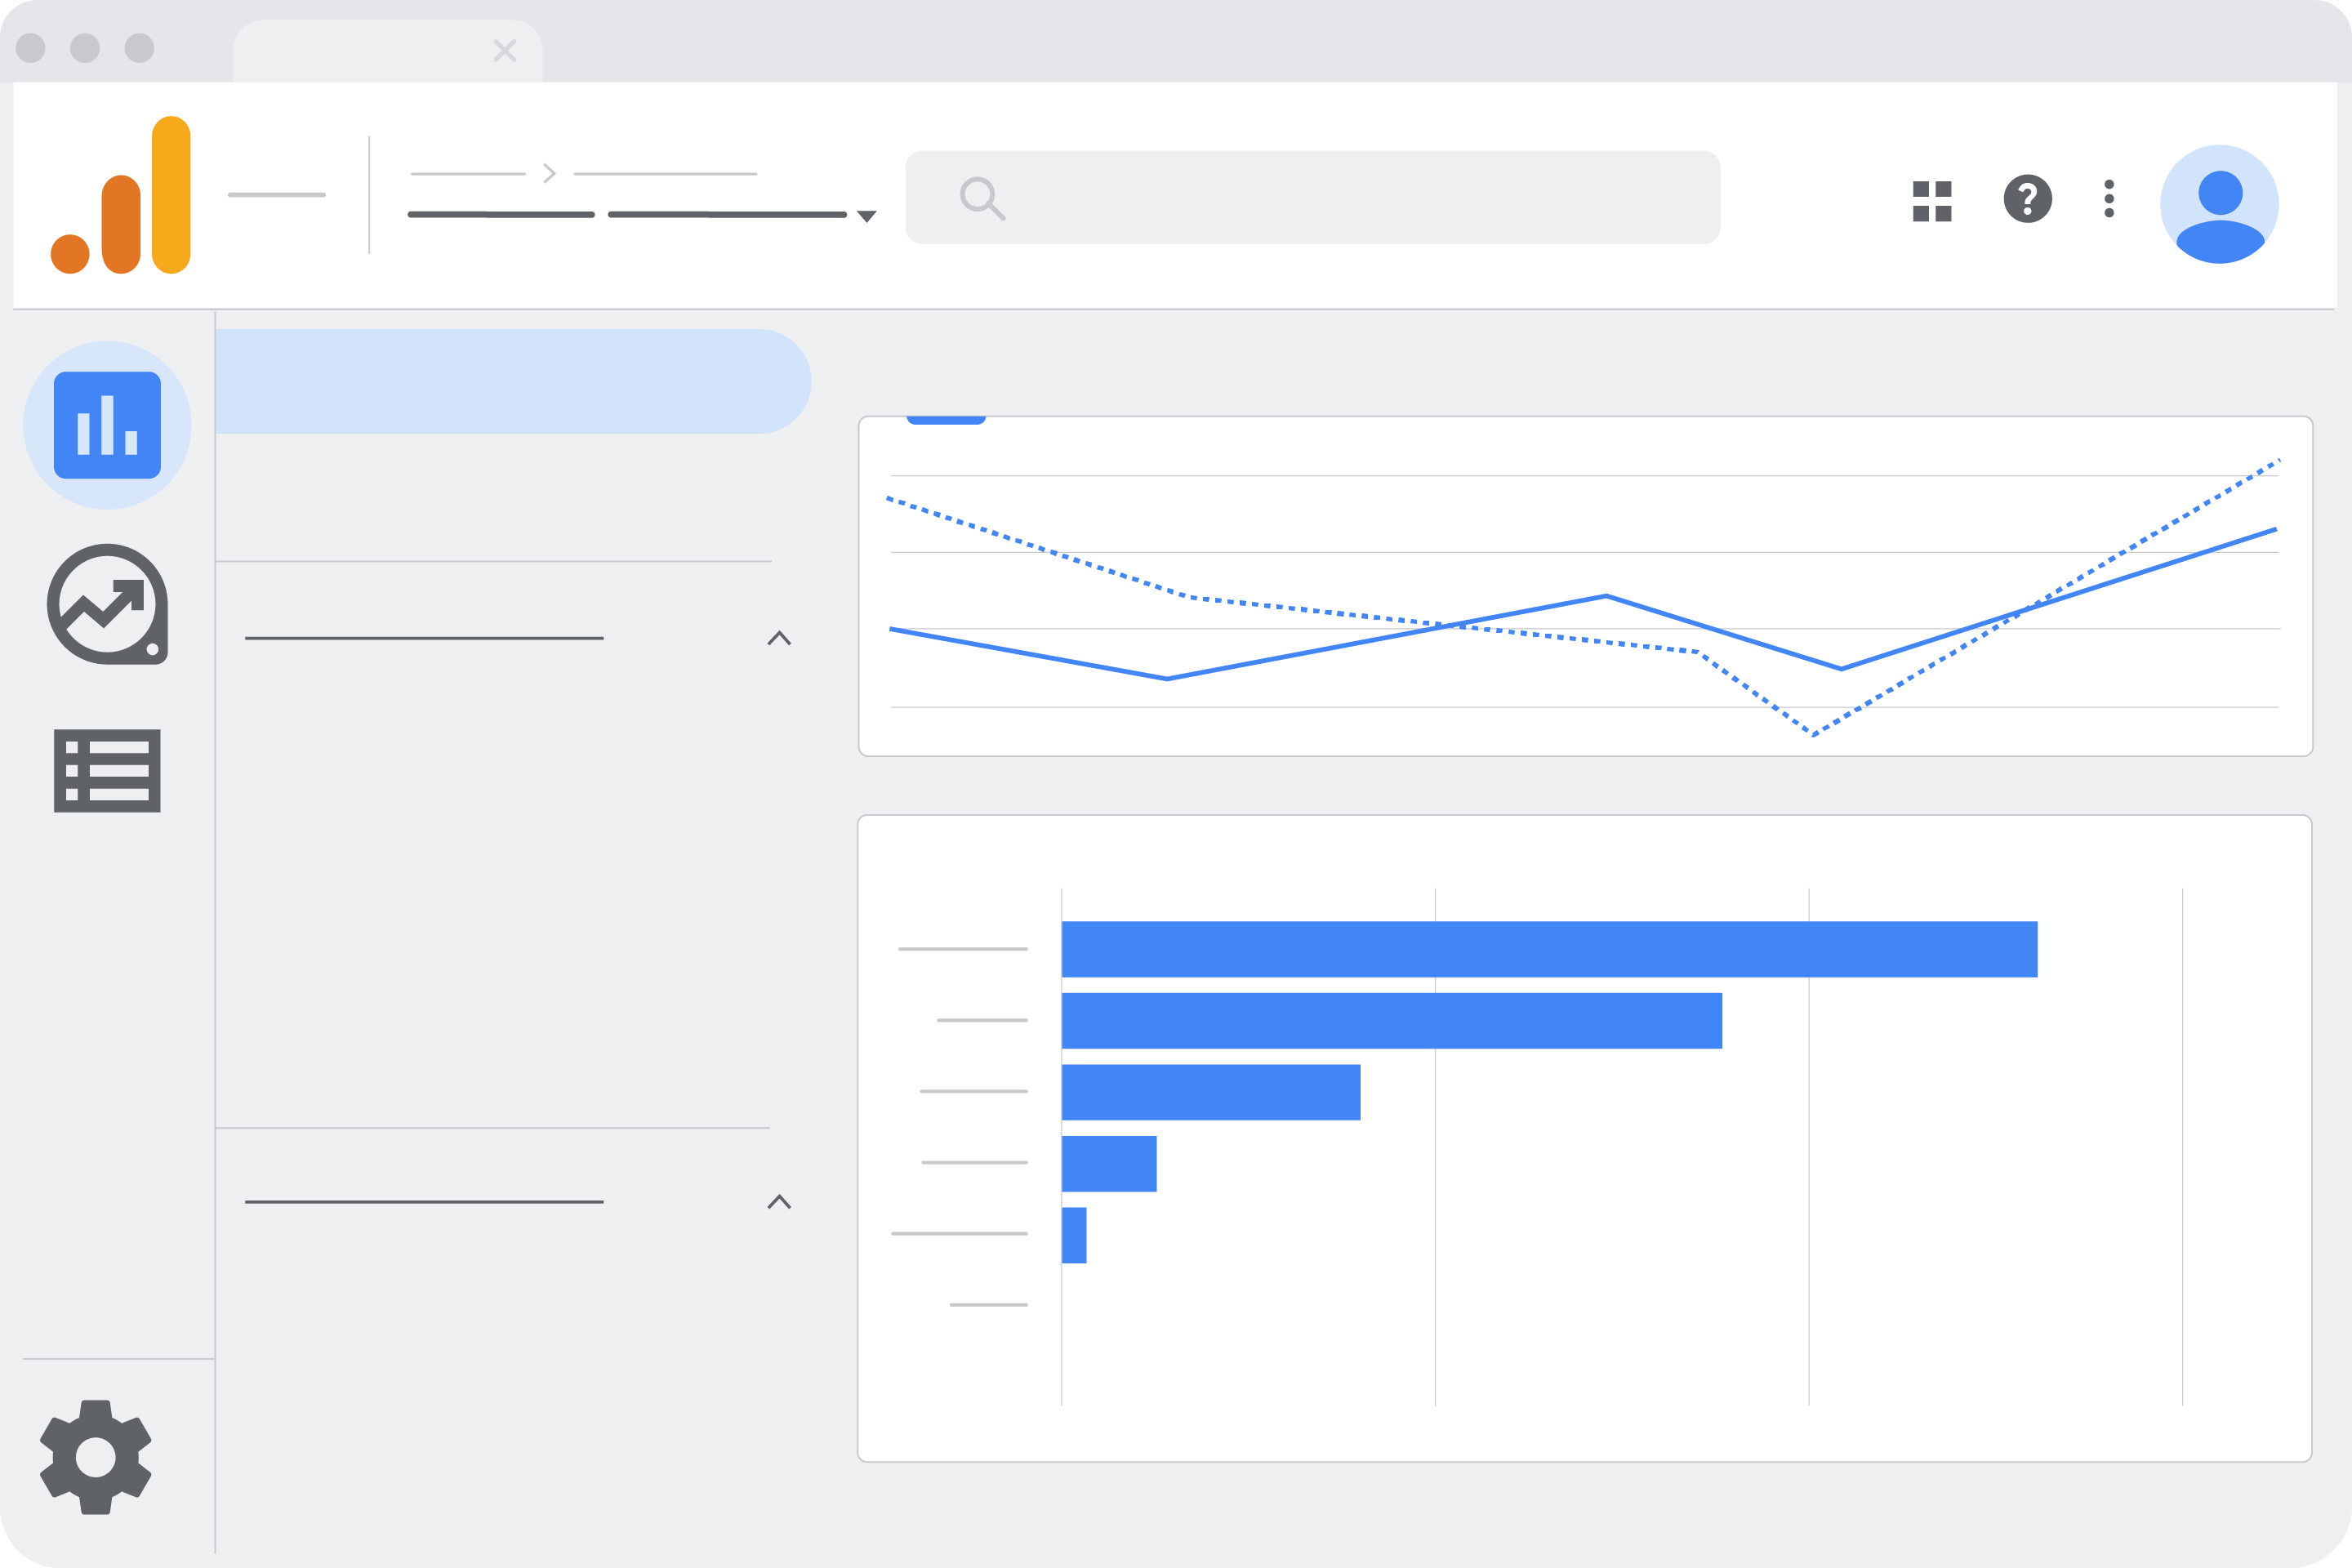2352x1568 pixels.
Task: Click the magnifier search icon
Action: click(x=981, y=198)
